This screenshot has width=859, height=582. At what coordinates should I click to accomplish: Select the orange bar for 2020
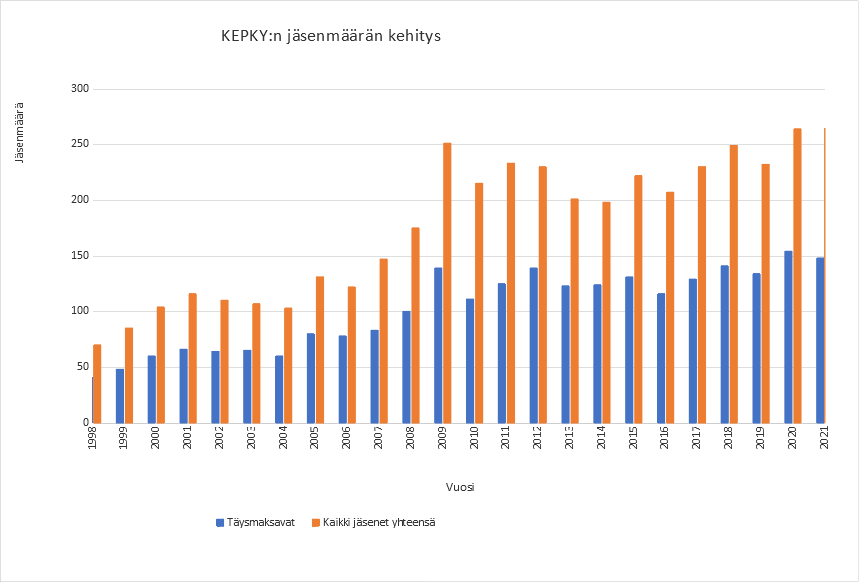[797, 276]
